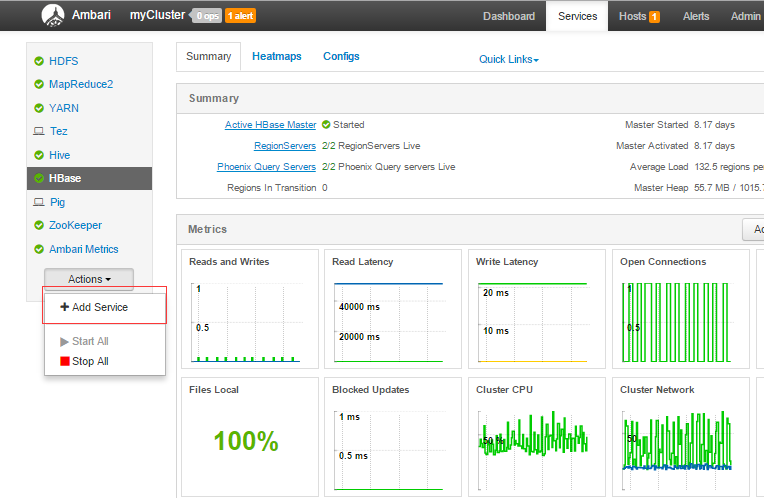764x498 pixels.
Task: Open the Dashboard navigation tab
Action: [x=509, y=16]
